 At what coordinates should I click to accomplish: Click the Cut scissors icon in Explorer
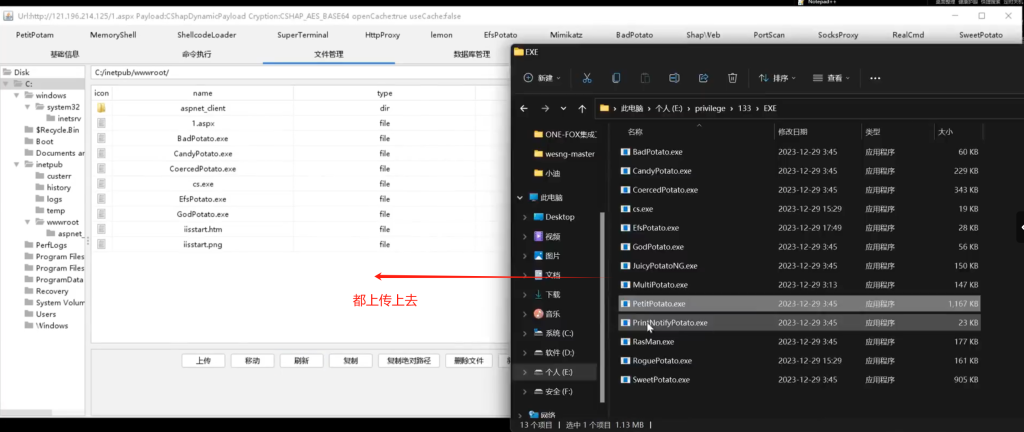tap(586, 78)
